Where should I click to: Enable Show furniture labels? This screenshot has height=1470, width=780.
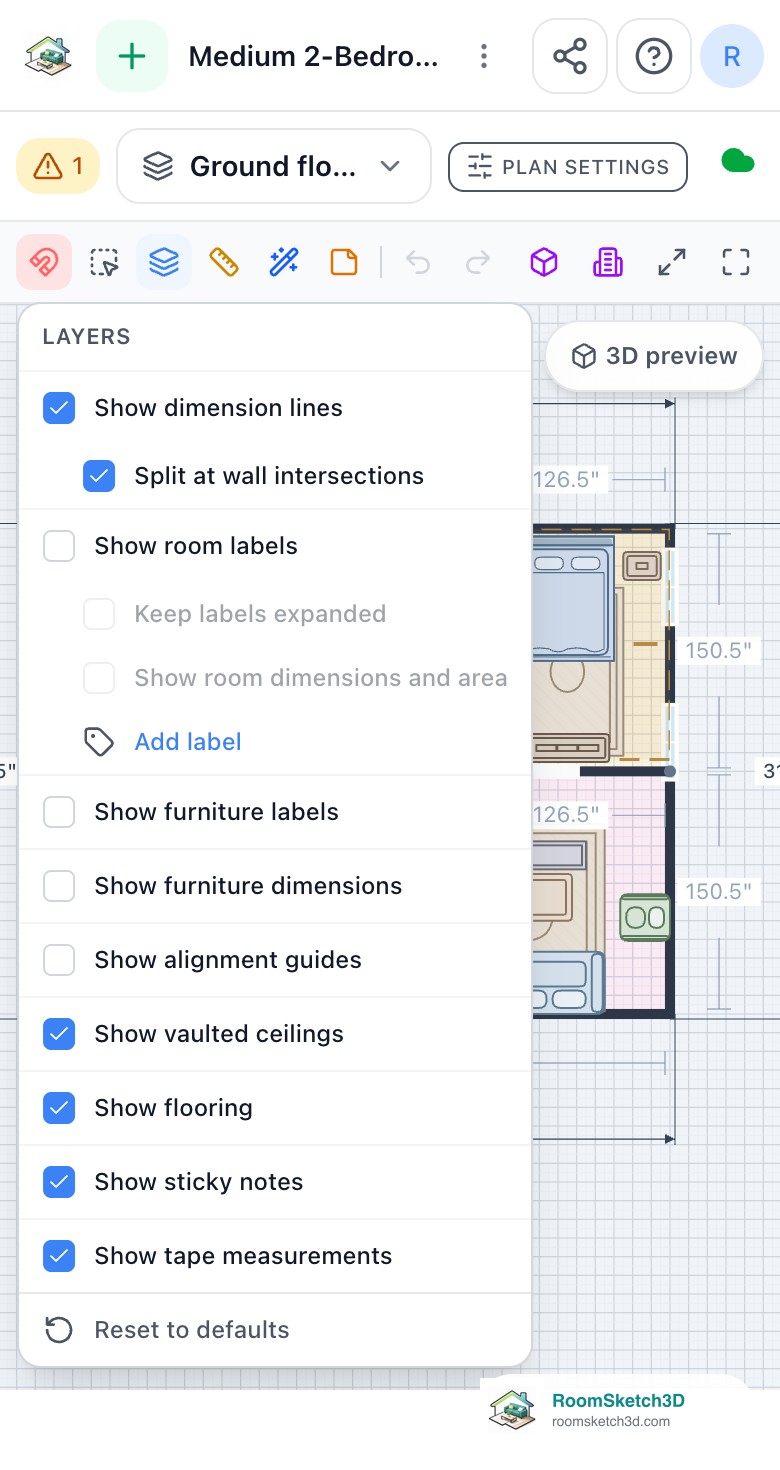tap(59, 812)
